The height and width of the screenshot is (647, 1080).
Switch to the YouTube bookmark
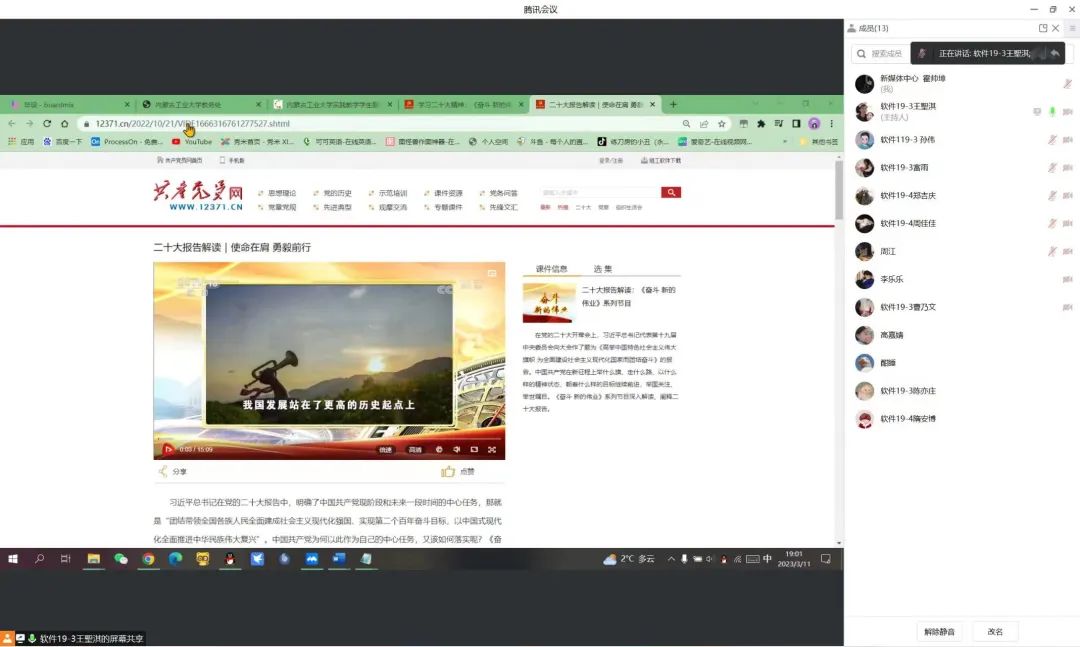click(191, 142)
